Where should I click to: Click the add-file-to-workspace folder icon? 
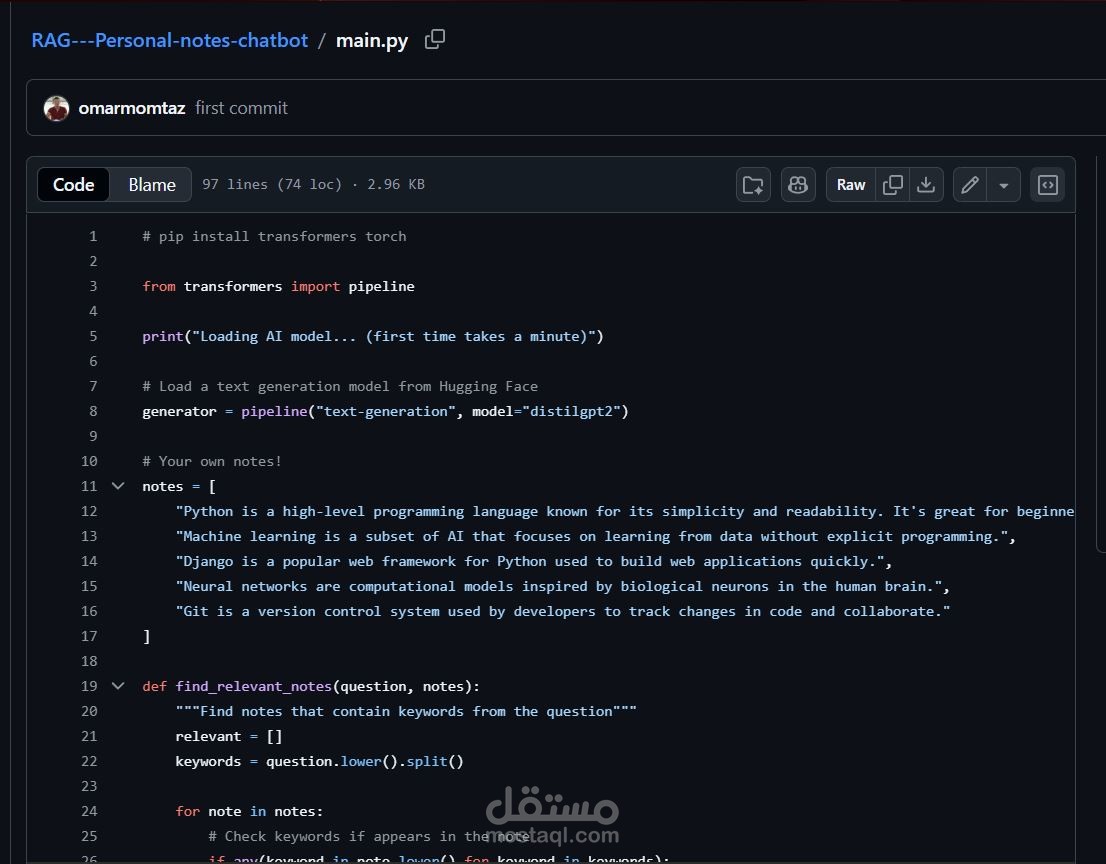pos(753,184)
